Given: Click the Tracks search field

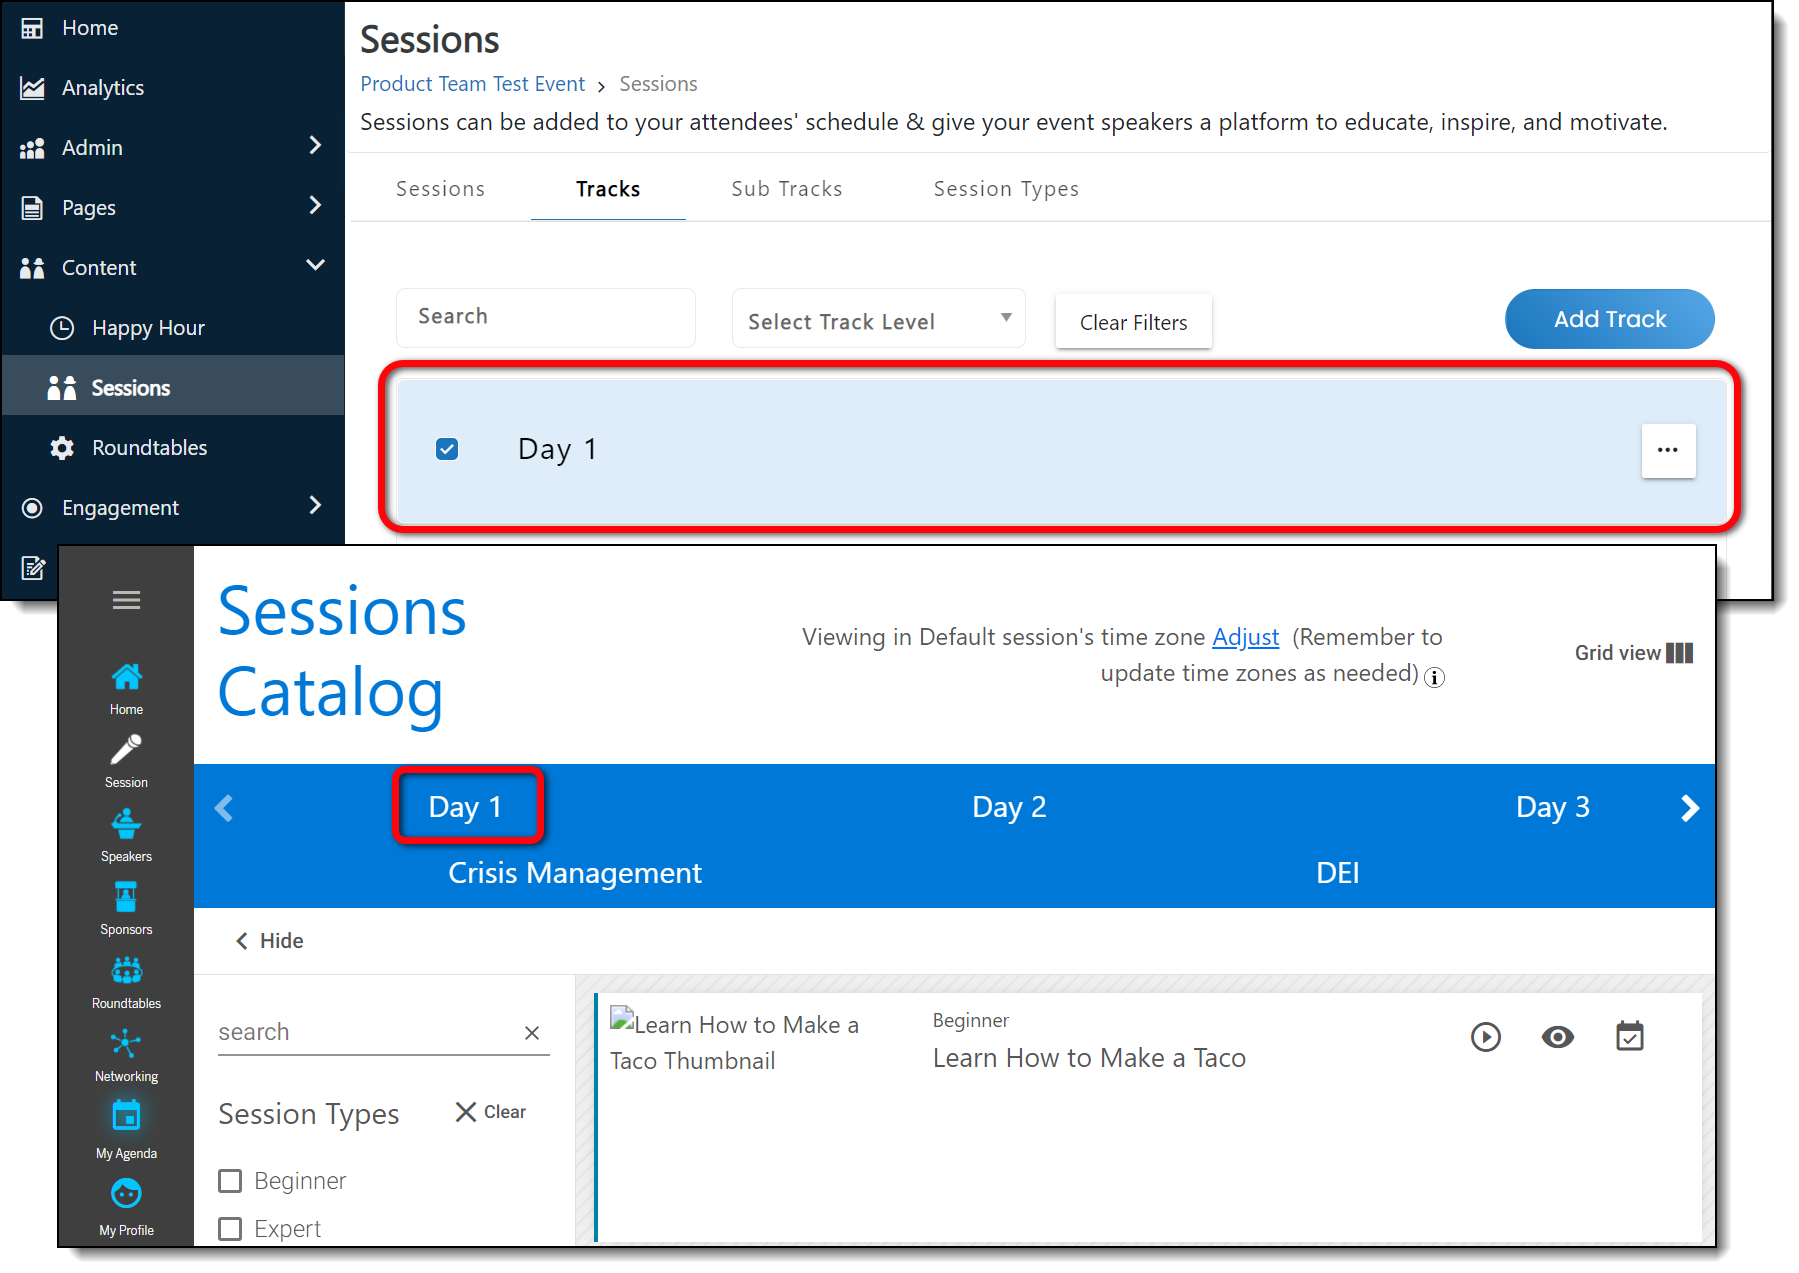Looking at the screenshot, I should pos(545,317).
